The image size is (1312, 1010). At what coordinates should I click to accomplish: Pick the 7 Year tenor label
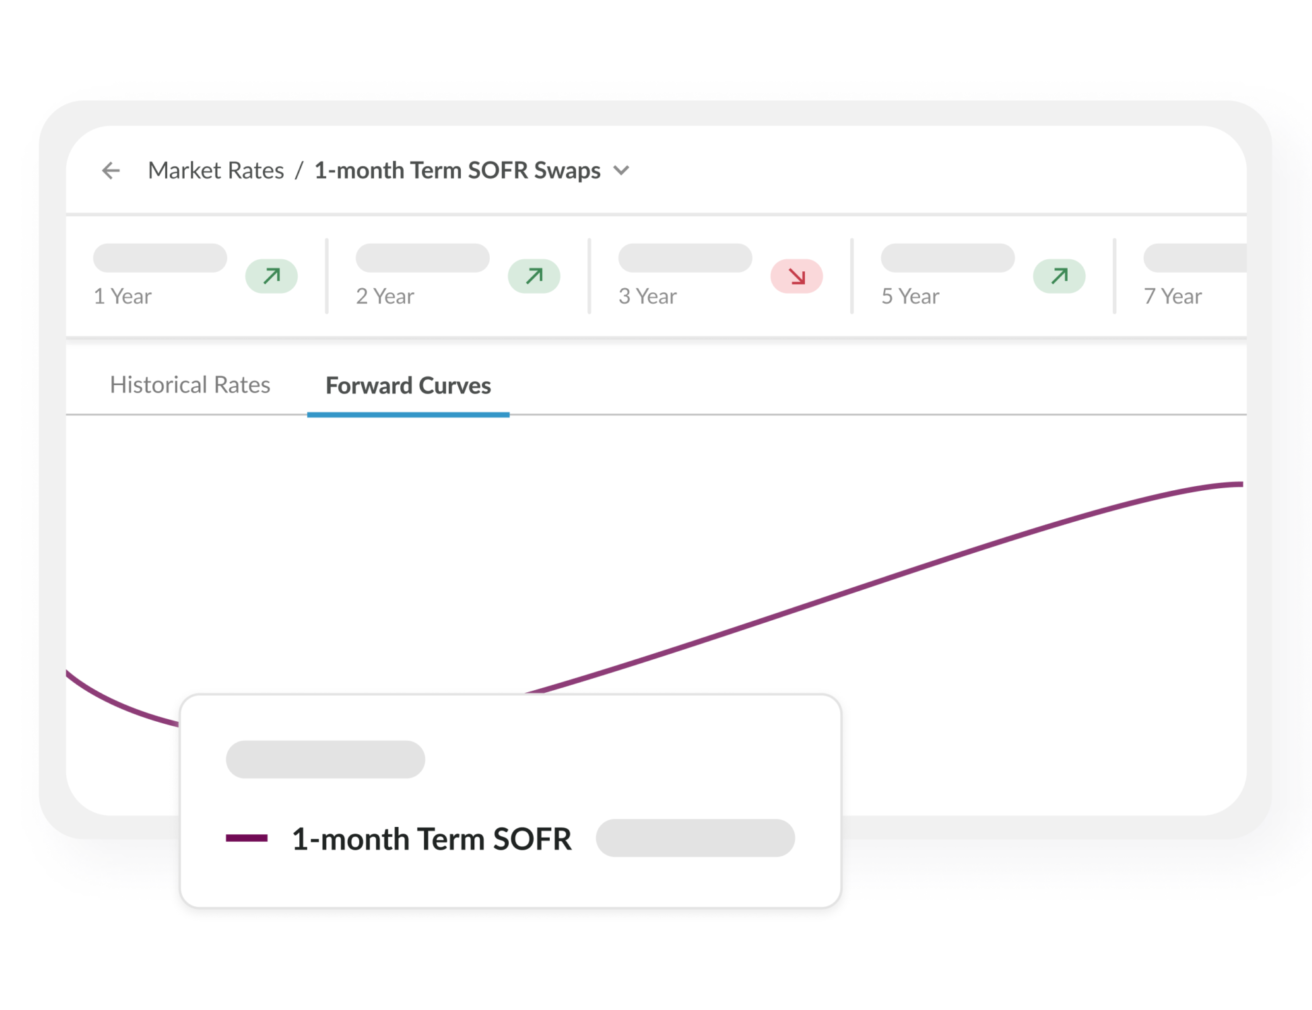[x=1172, y=297]
